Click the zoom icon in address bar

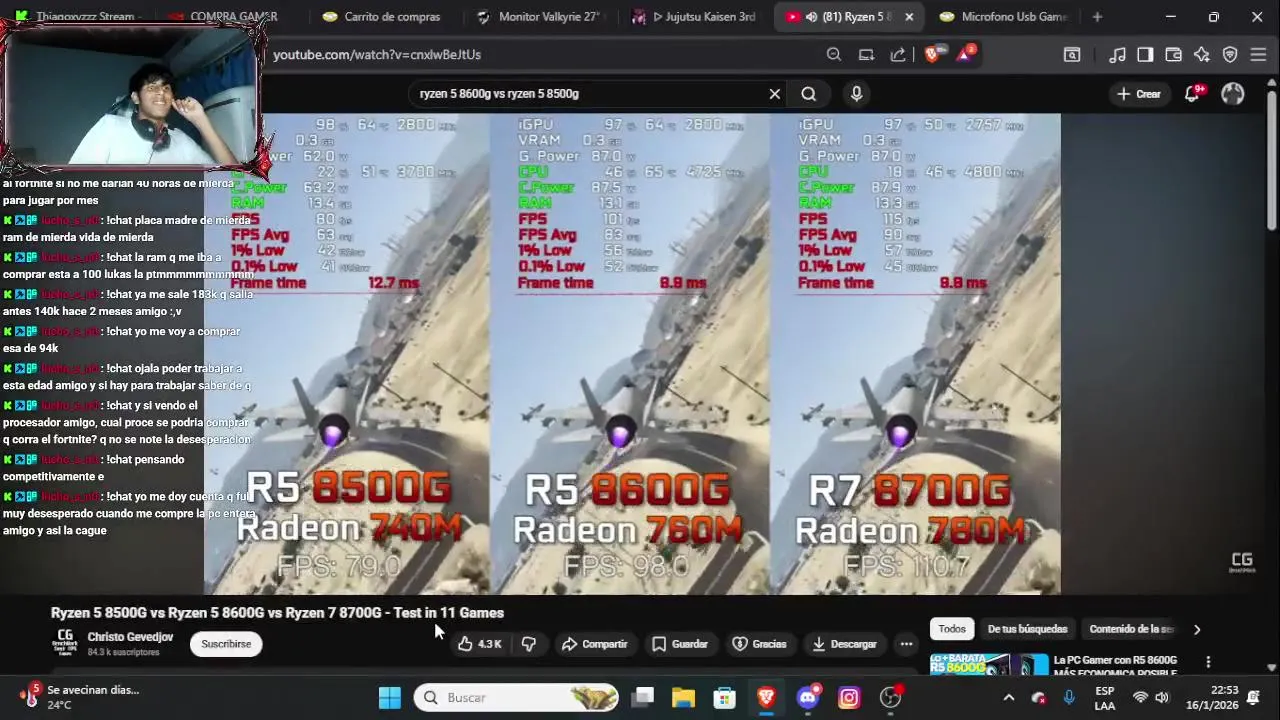[x=834, y=55]
